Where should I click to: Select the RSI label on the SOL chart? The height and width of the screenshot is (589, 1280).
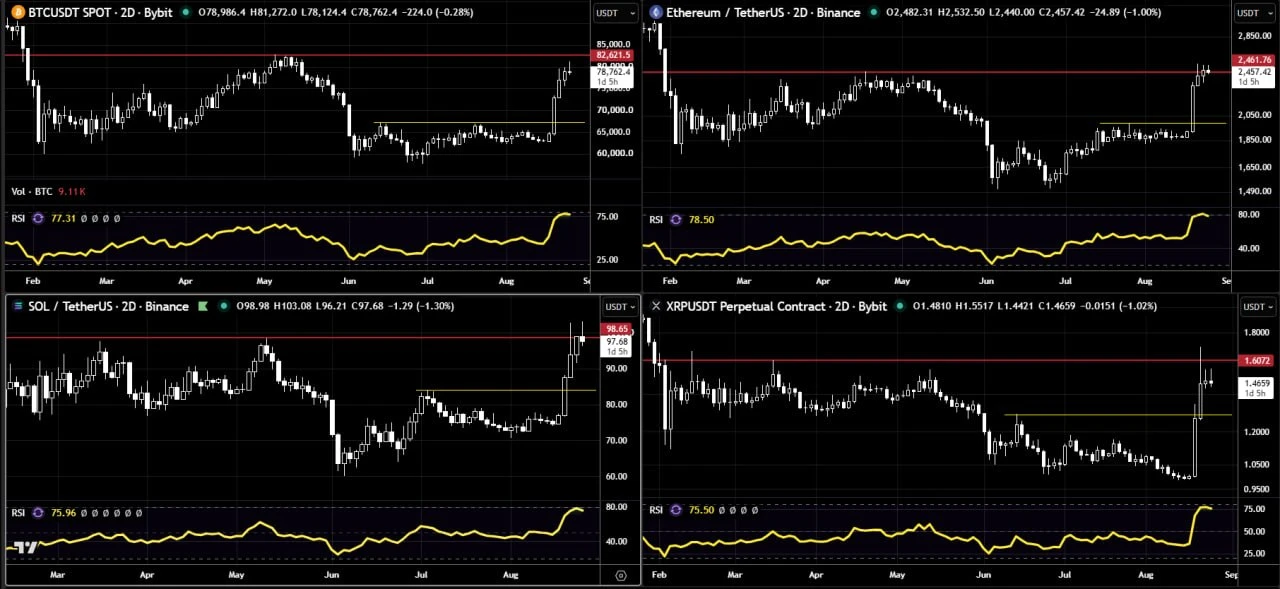(x=18, y=512)
